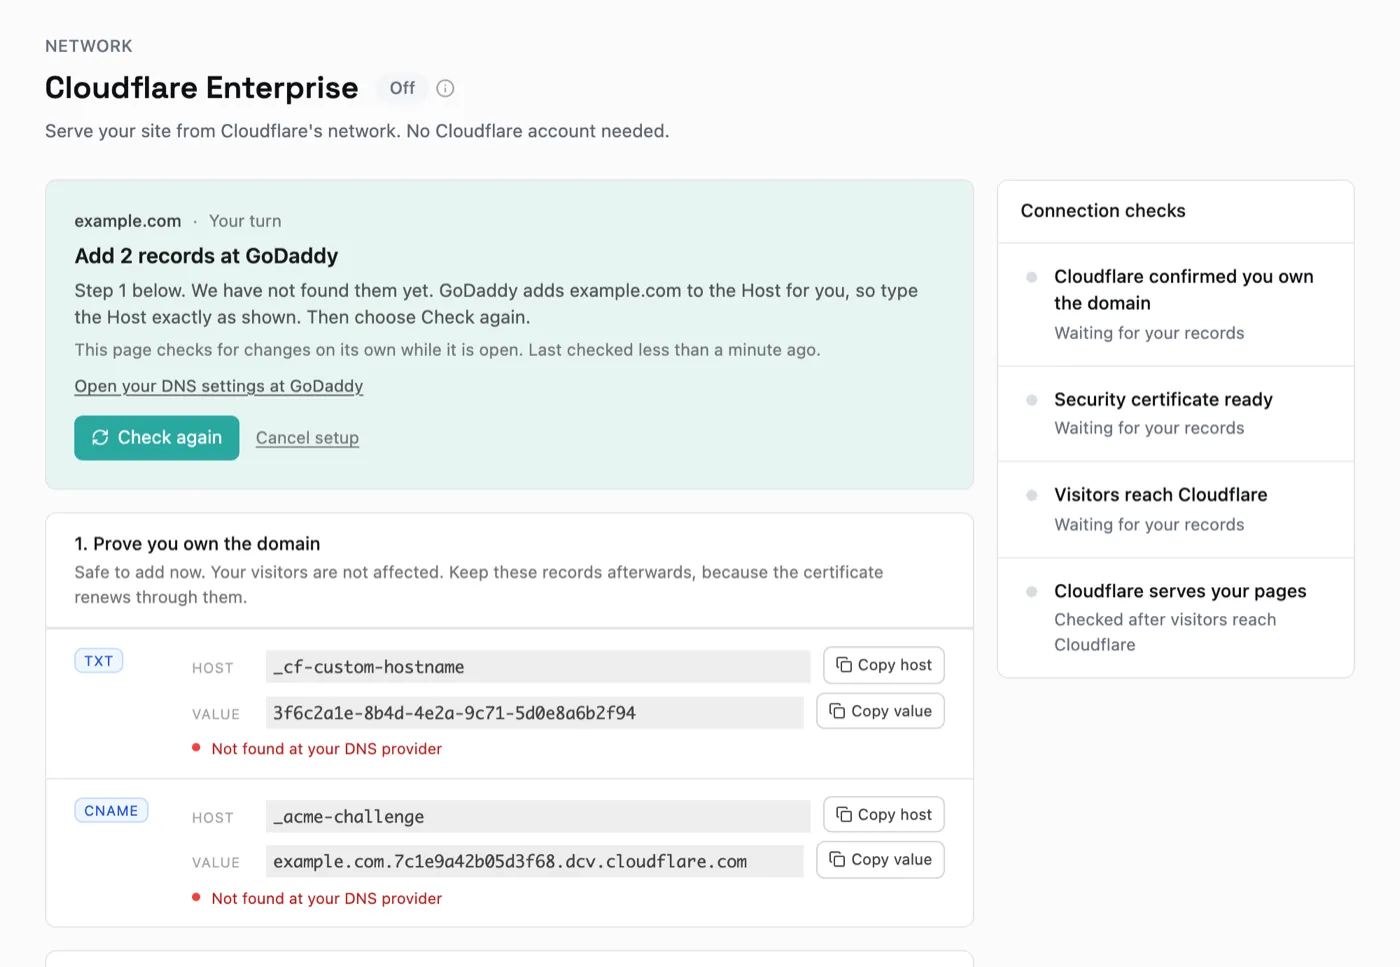
Task: Click the Off status badge
Action: [x=402, y=88]
